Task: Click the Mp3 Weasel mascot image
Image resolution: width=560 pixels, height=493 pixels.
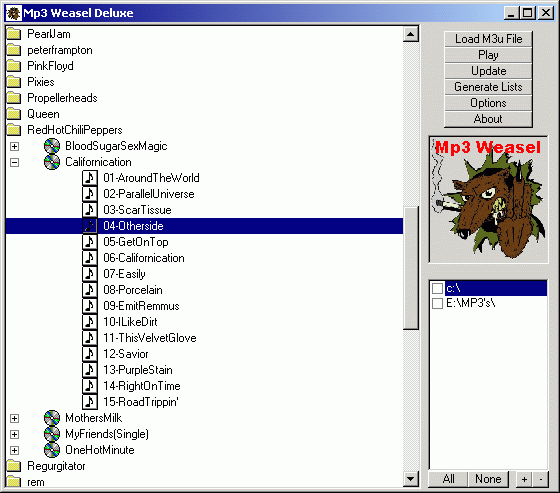Action: tap(488, 199)
